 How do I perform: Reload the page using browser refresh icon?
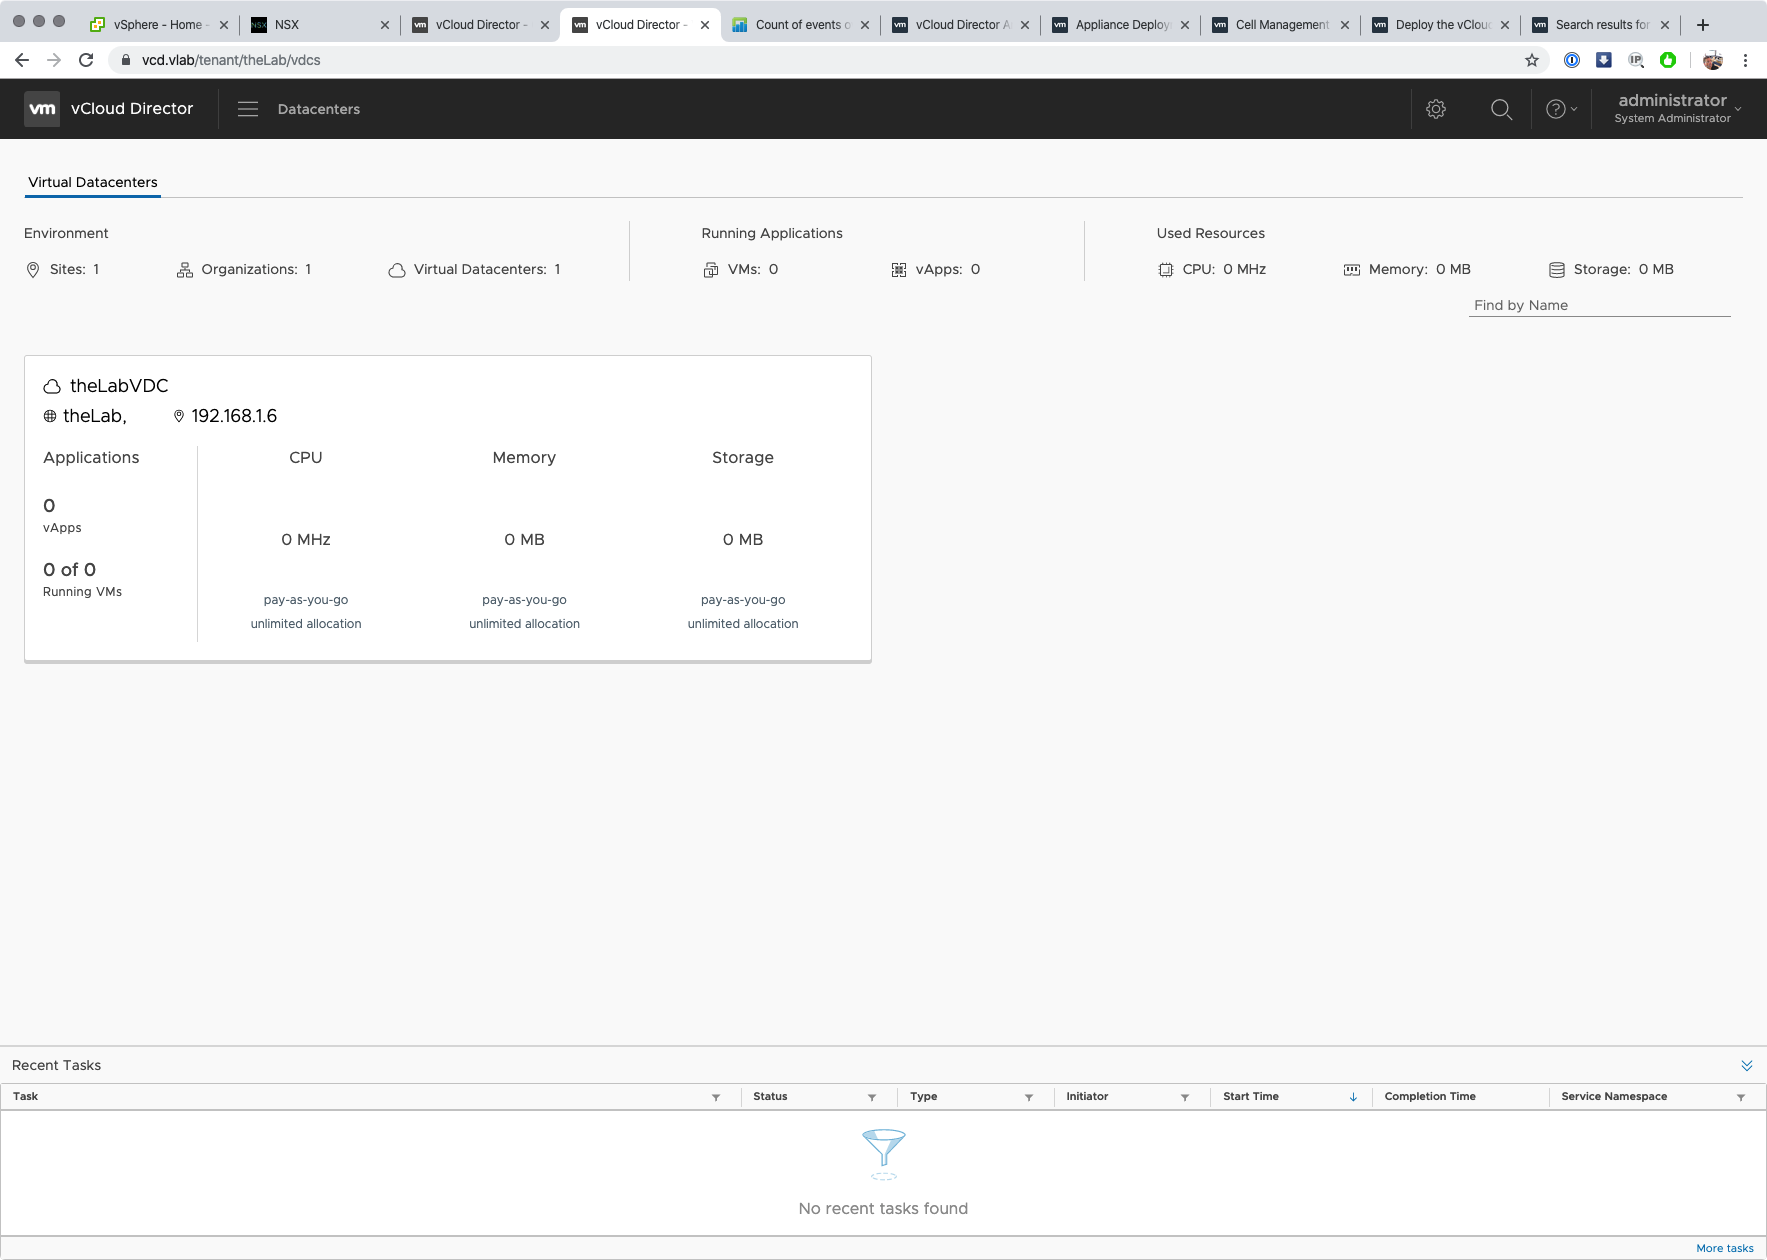[86, 60]
